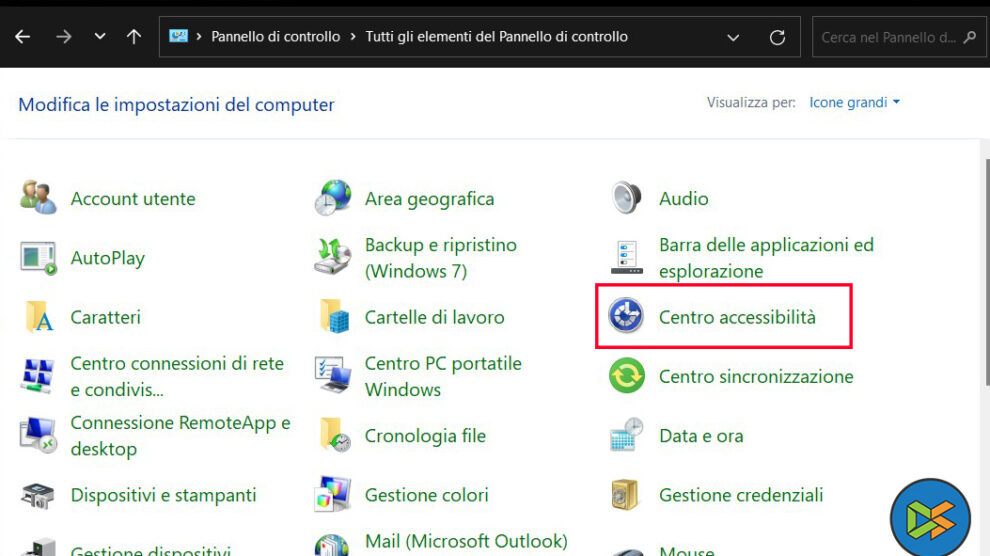Screen dimensions: 990x556
Task: Open Centro PC portatile Windows icon
Action: coord(333,375)
